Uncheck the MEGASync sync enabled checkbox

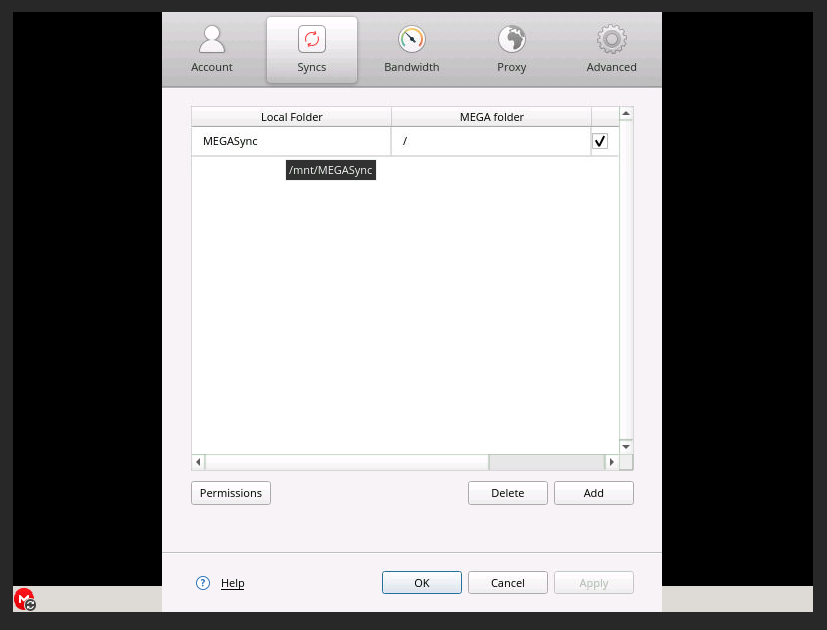pyautogui.click(x=600, y=141)
